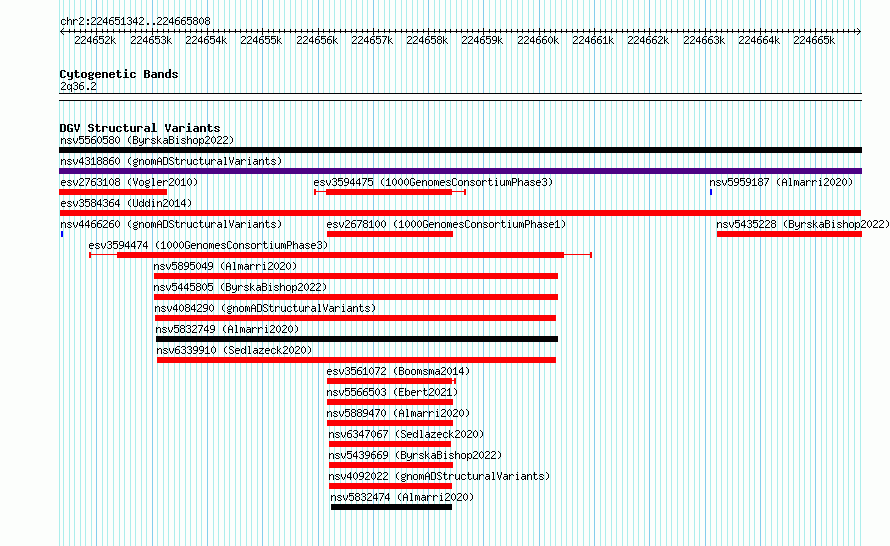Open the nsv5832474 (Almarri2020) label
Image resolution: width=890 pixels, height=546 pixels.
click(402, 497)
